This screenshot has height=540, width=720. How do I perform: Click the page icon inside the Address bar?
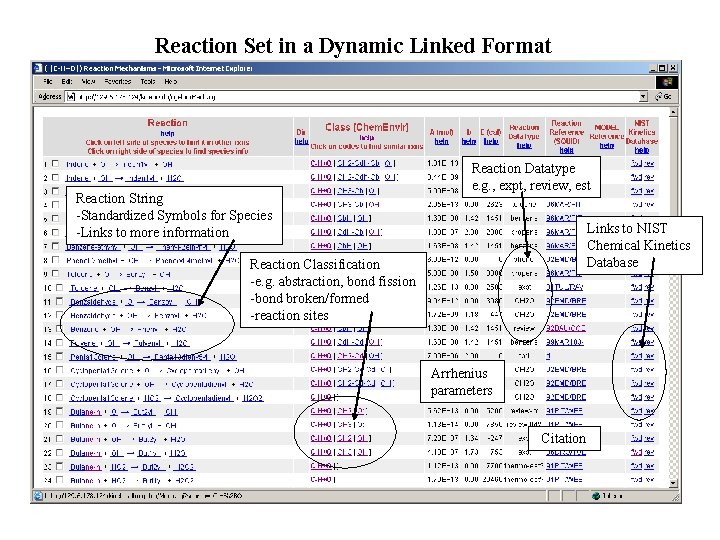point(70,97)
